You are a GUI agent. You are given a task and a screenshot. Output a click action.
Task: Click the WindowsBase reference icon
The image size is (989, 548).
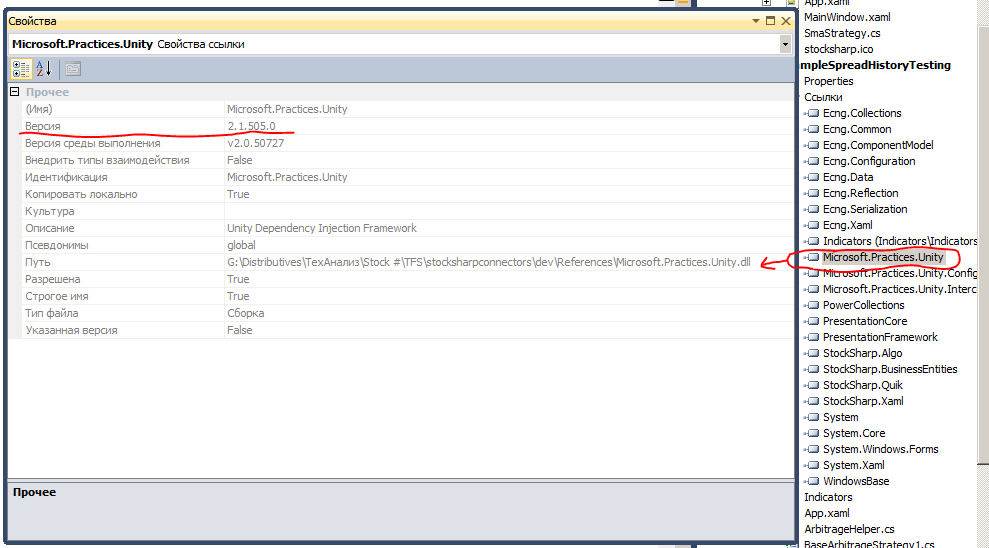click(812, 482)
